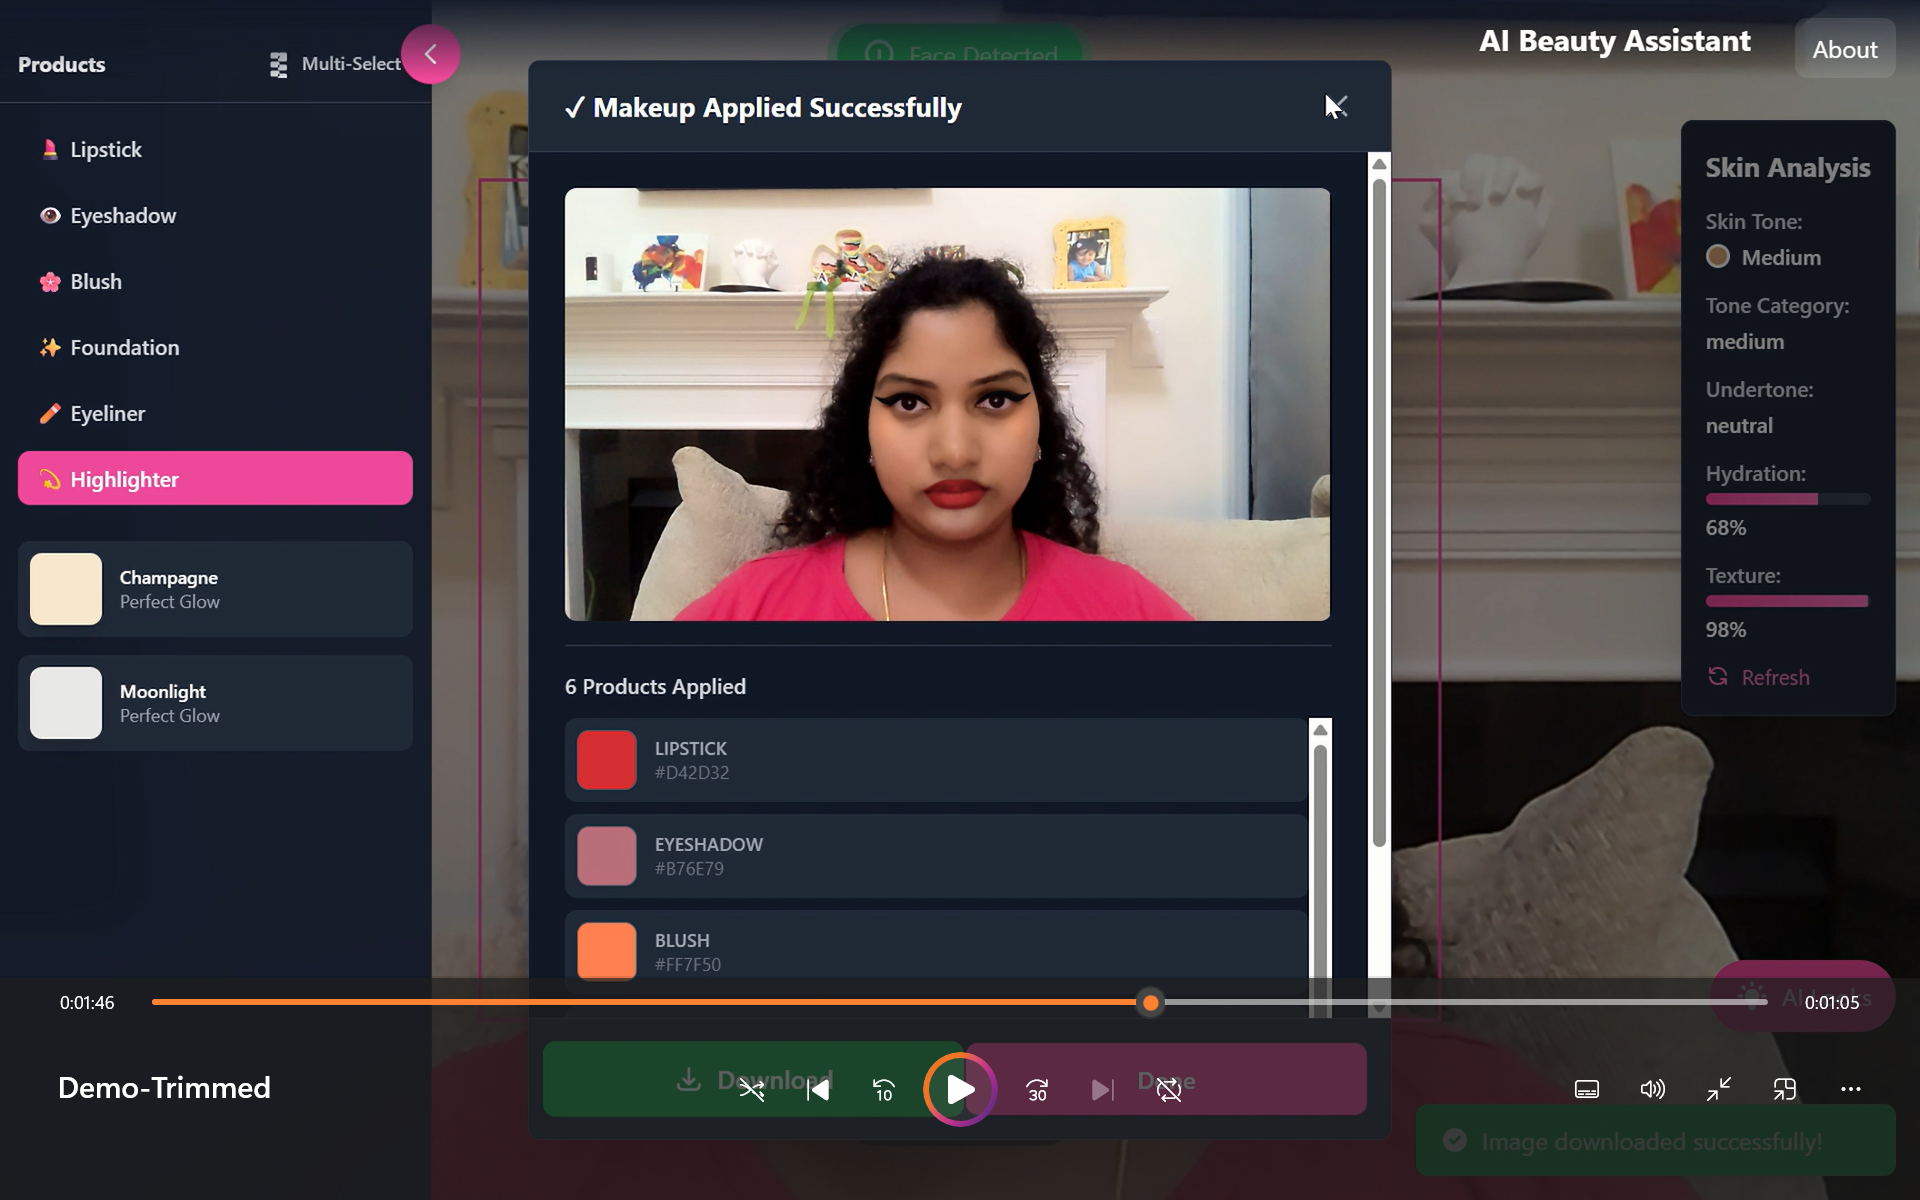1920x1200 pixels.
Task: Go to next track
Action: pos(1102,1090)
